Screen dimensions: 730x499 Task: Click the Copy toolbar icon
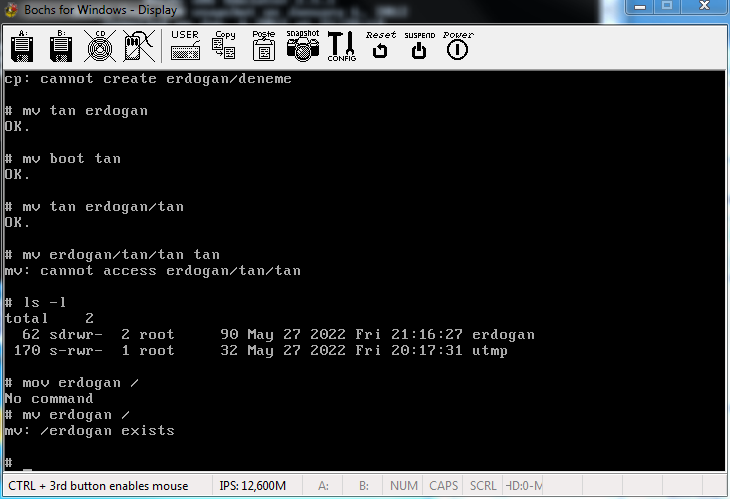point(225,46)
